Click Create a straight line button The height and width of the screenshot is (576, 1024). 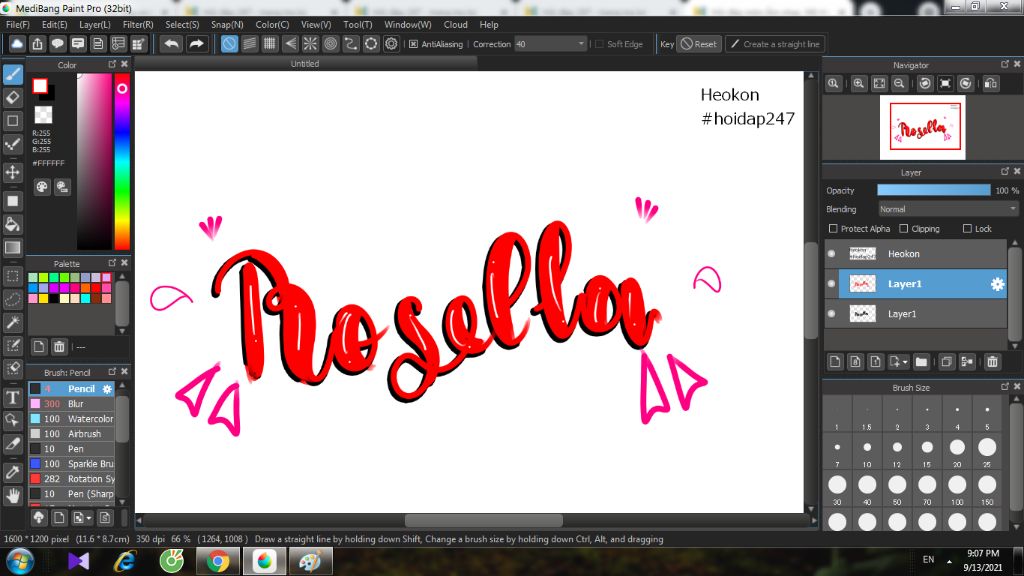pos(775,44)
